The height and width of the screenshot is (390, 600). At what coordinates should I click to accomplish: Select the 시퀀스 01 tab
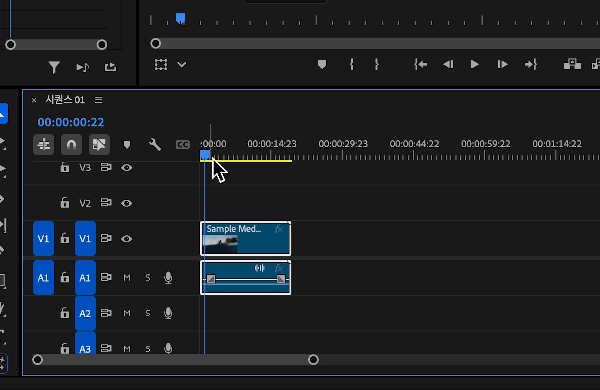(x=65, y=100)
